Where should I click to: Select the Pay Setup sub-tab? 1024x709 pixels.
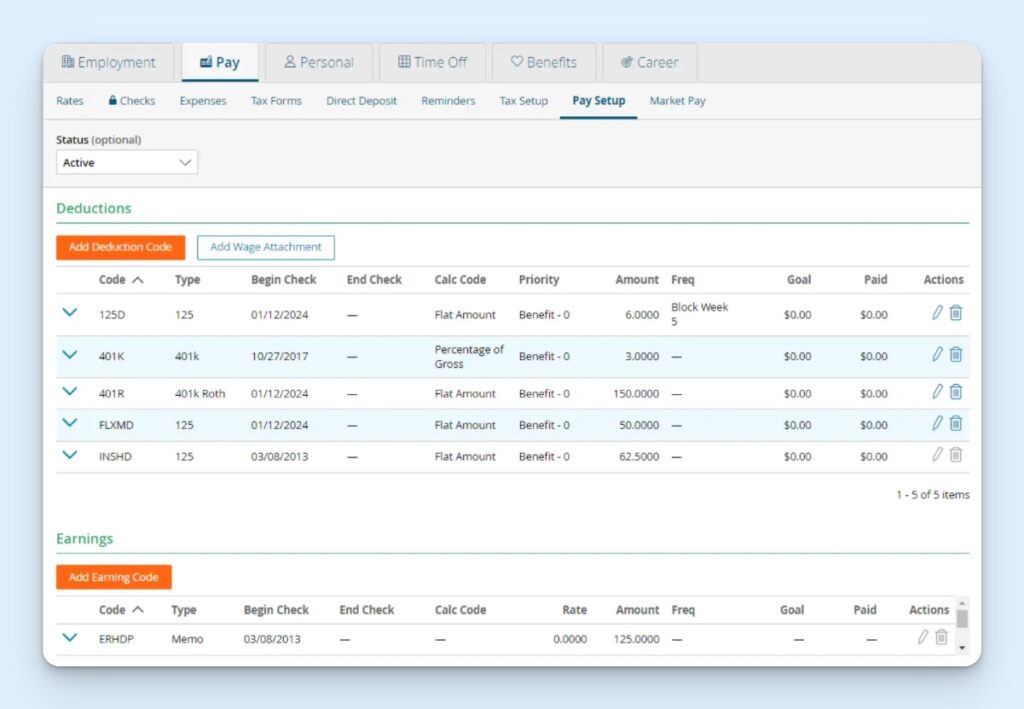[x=599, y=101]
